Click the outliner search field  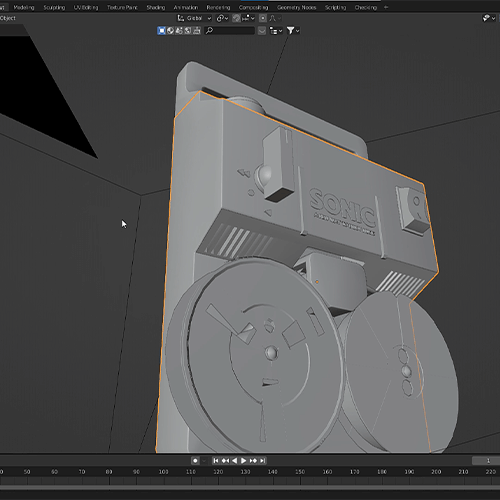230,31
